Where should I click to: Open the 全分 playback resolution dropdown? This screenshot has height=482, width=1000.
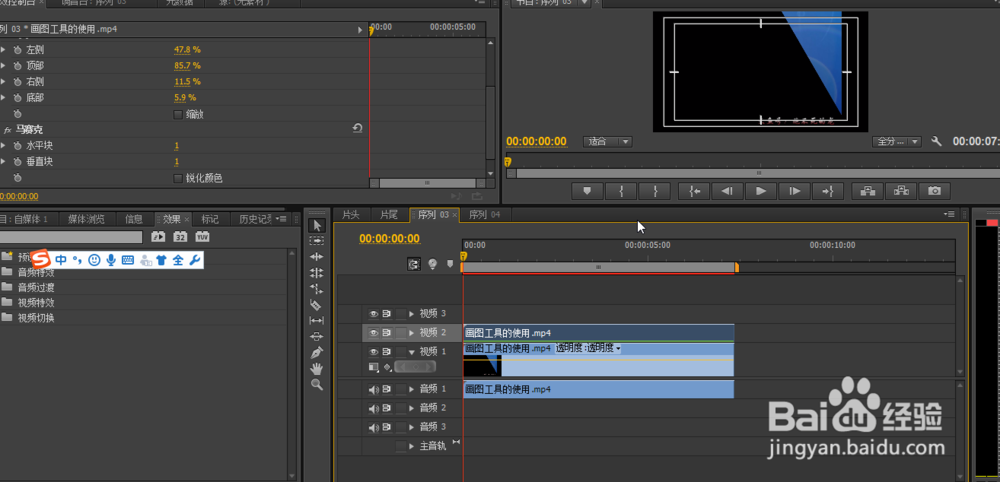pyautogui.click(x=897, y=142)
